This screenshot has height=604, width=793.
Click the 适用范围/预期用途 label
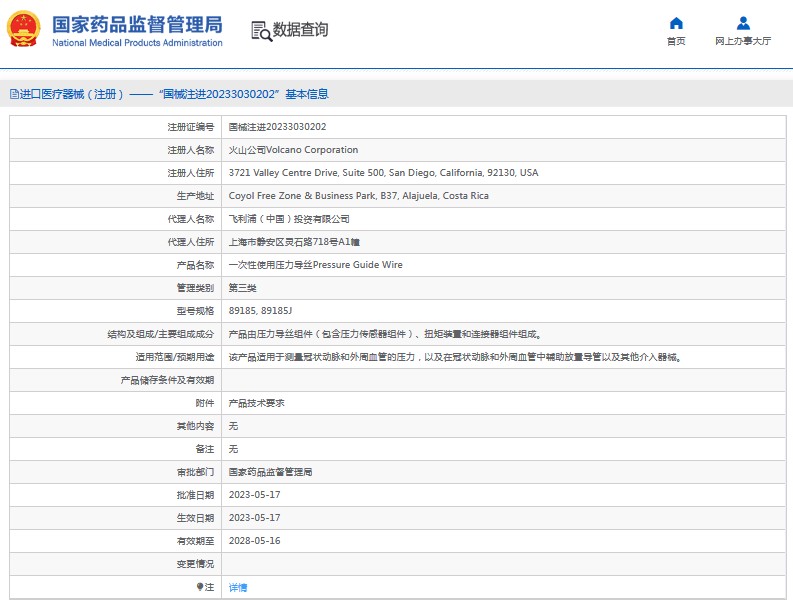pyautogui.click(x=174, y=357)
